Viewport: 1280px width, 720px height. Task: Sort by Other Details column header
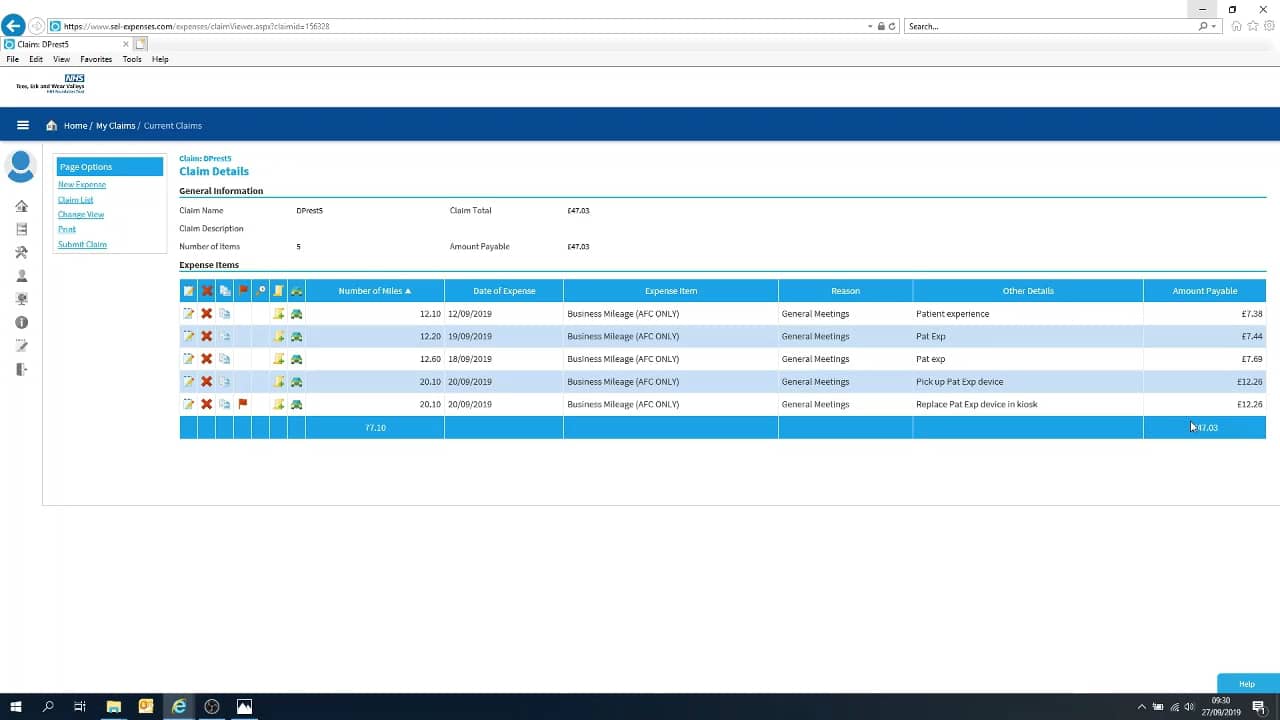click(1028, 291)
